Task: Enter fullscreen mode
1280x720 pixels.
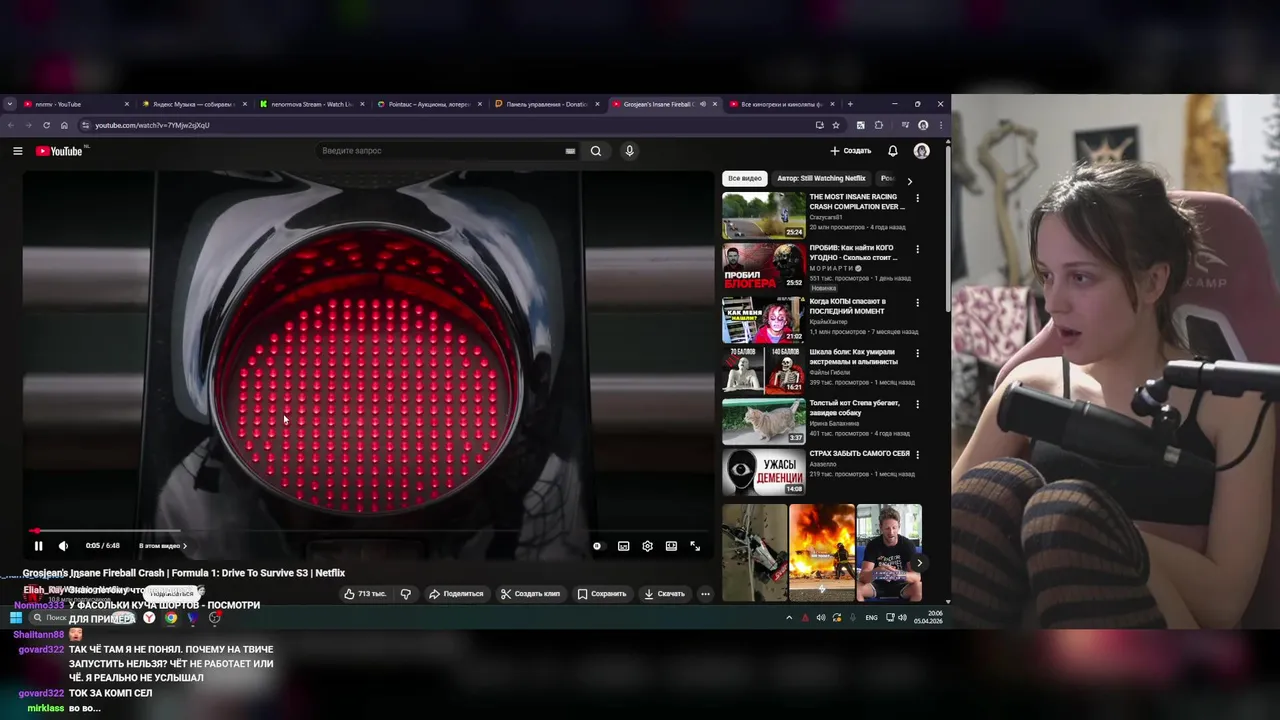Action: [695, 546]
